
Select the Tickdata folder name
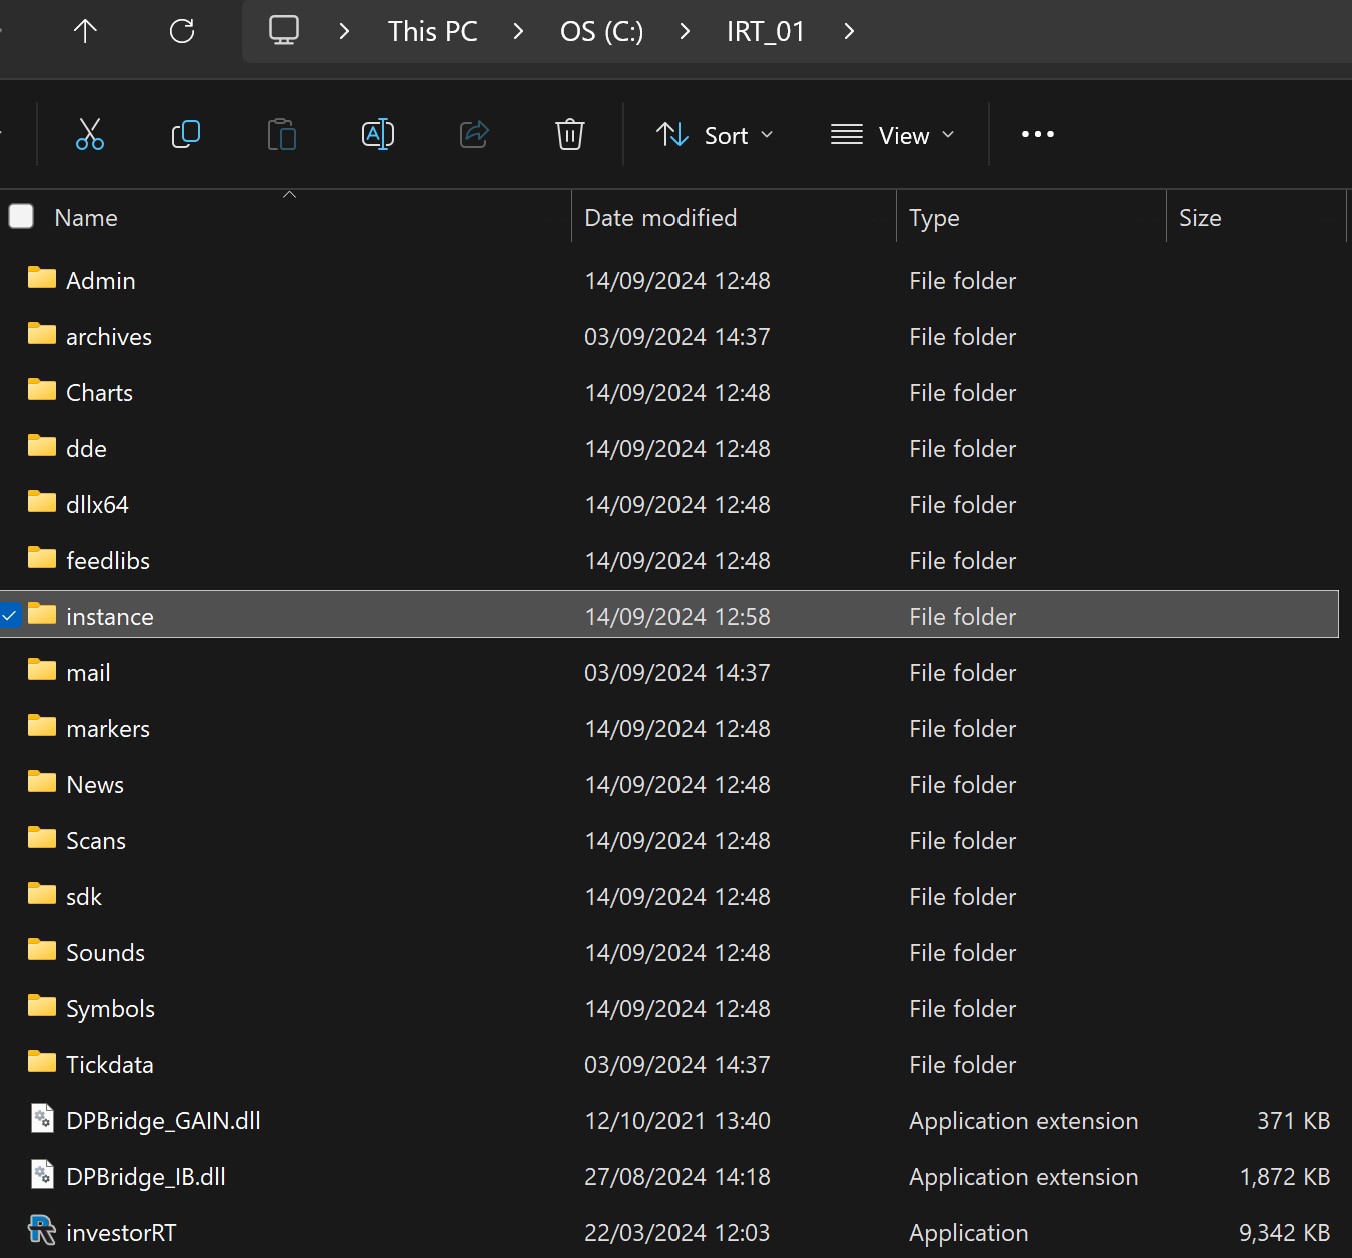(x=110, y=1064)
